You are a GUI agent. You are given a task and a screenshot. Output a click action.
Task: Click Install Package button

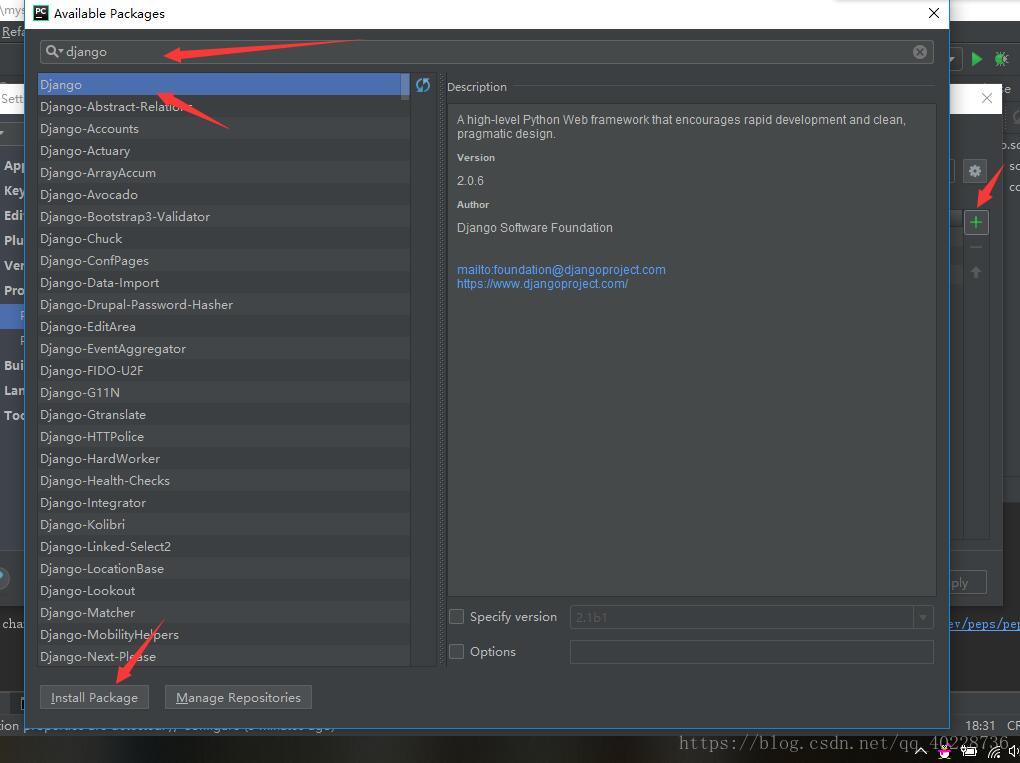tap(94, 697)
